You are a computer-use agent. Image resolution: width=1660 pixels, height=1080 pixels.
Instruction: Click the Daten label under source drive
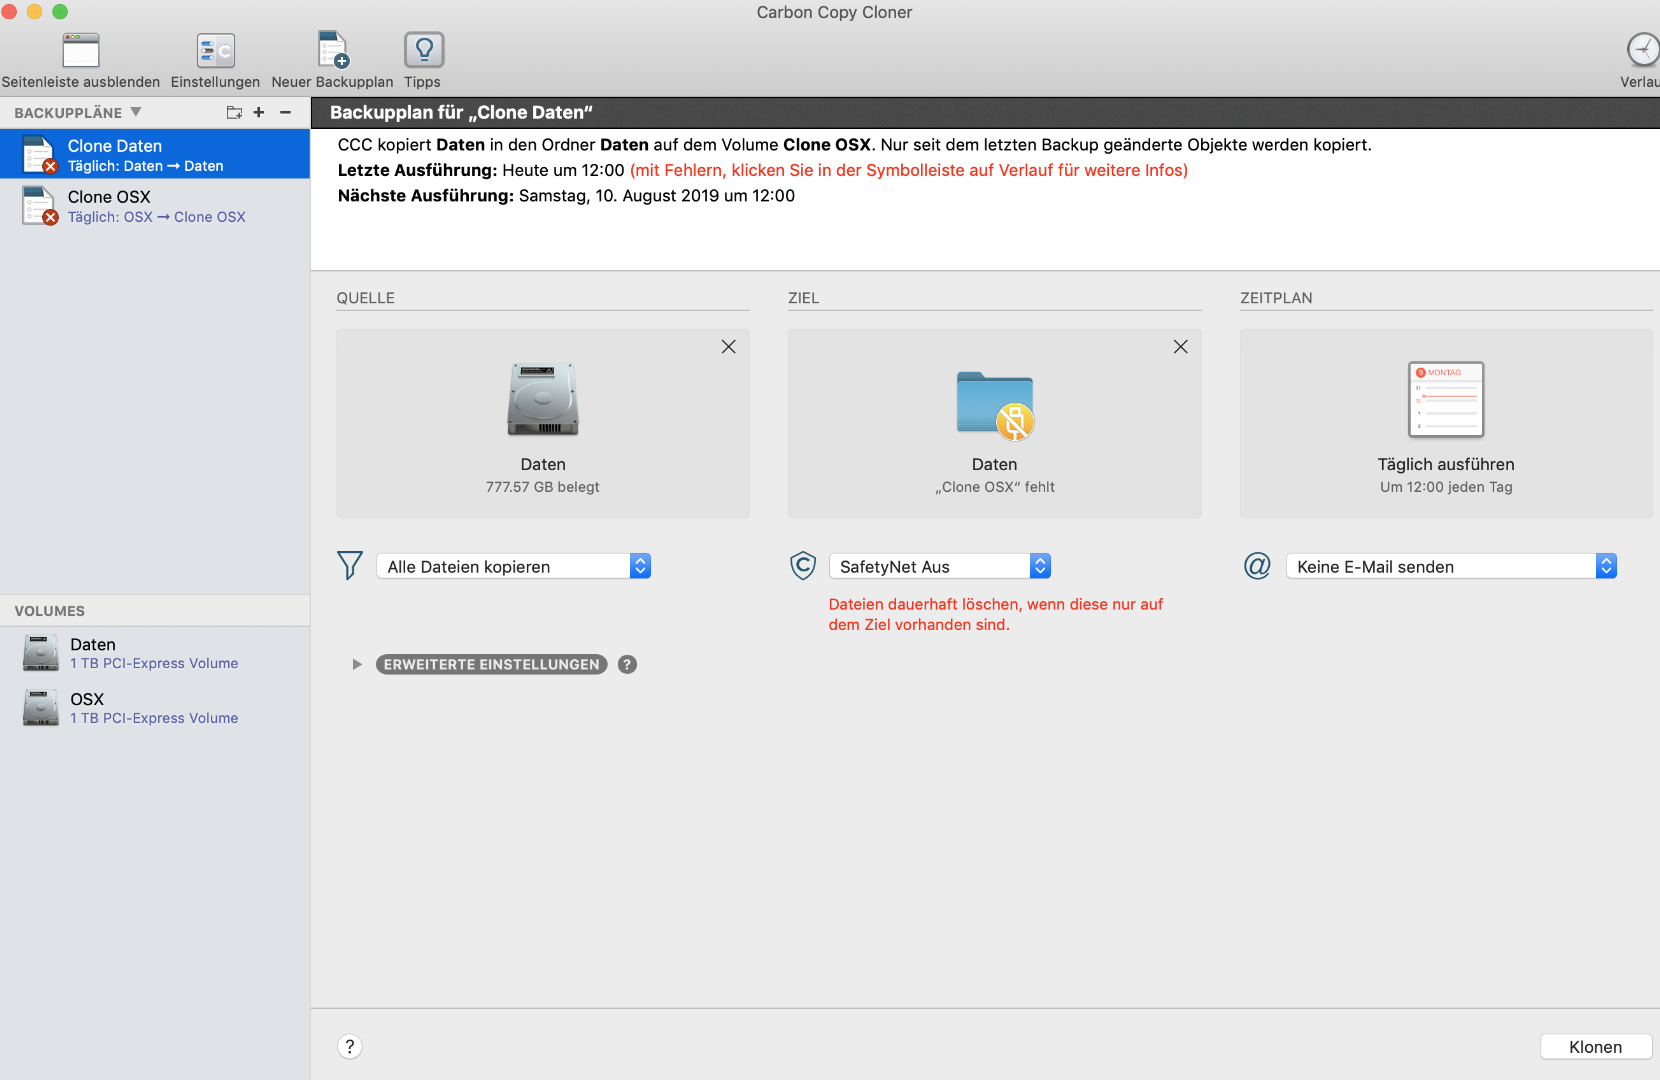(543, 464)
